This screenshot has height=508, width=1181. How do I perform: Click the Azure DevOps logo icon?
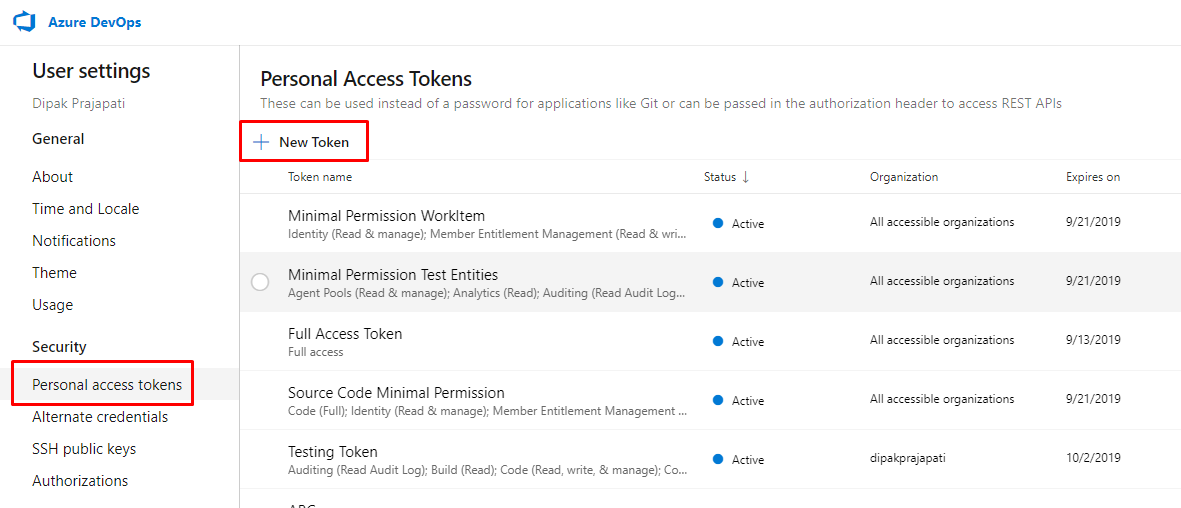tap(24, 22)
